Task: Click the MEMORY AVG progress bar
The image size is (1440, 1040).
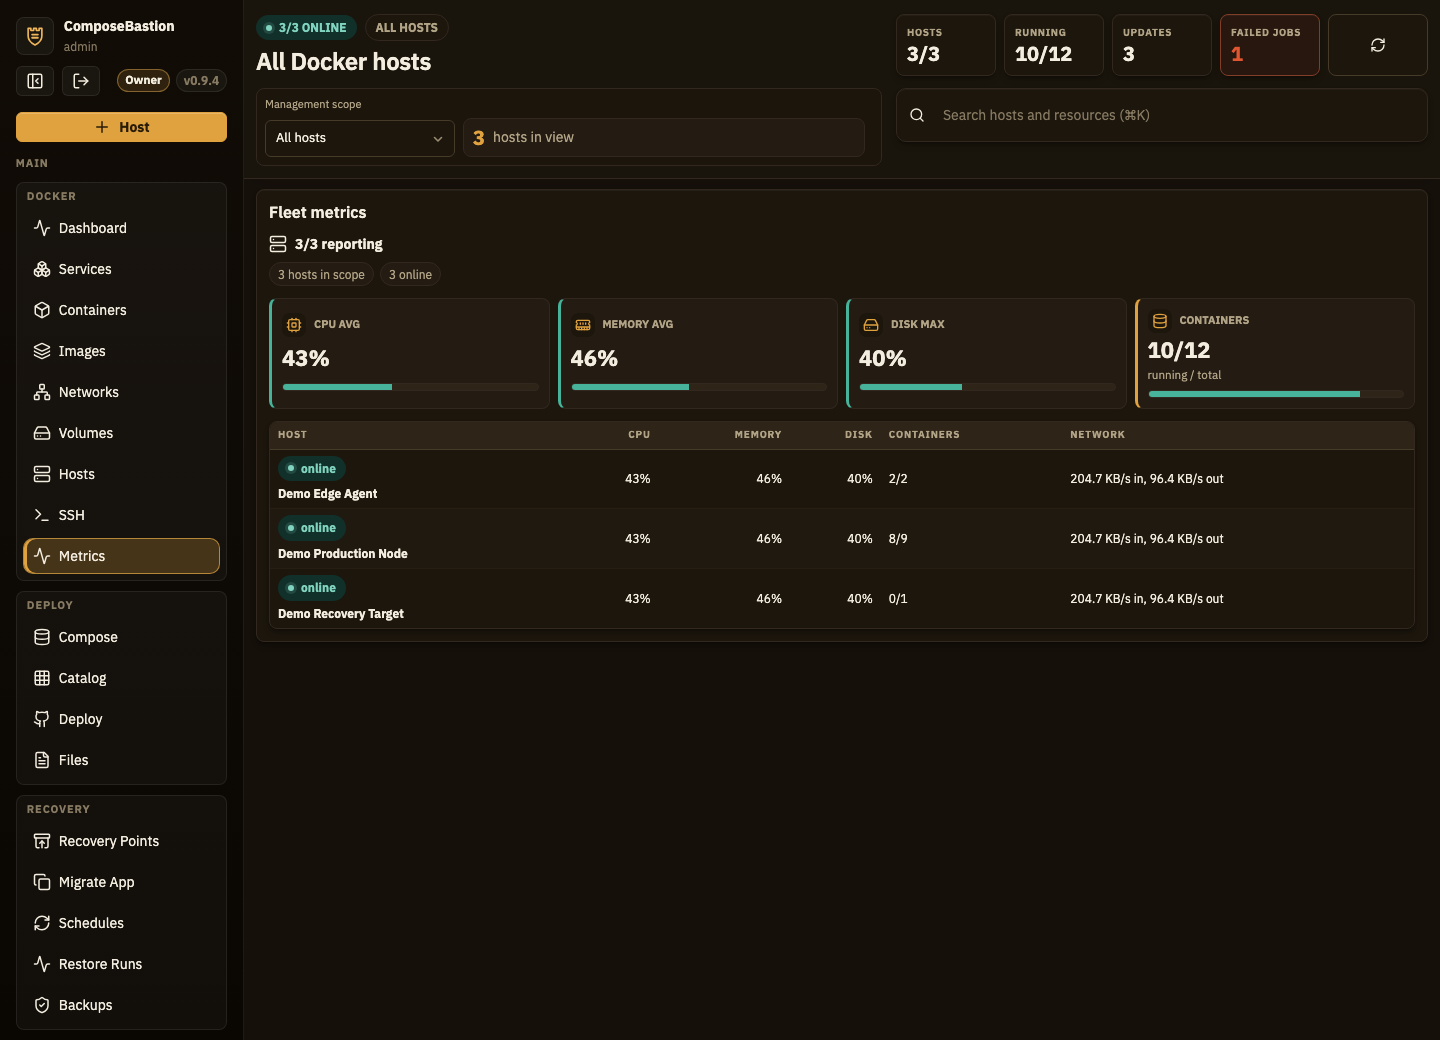Action: tap(699, 387)
